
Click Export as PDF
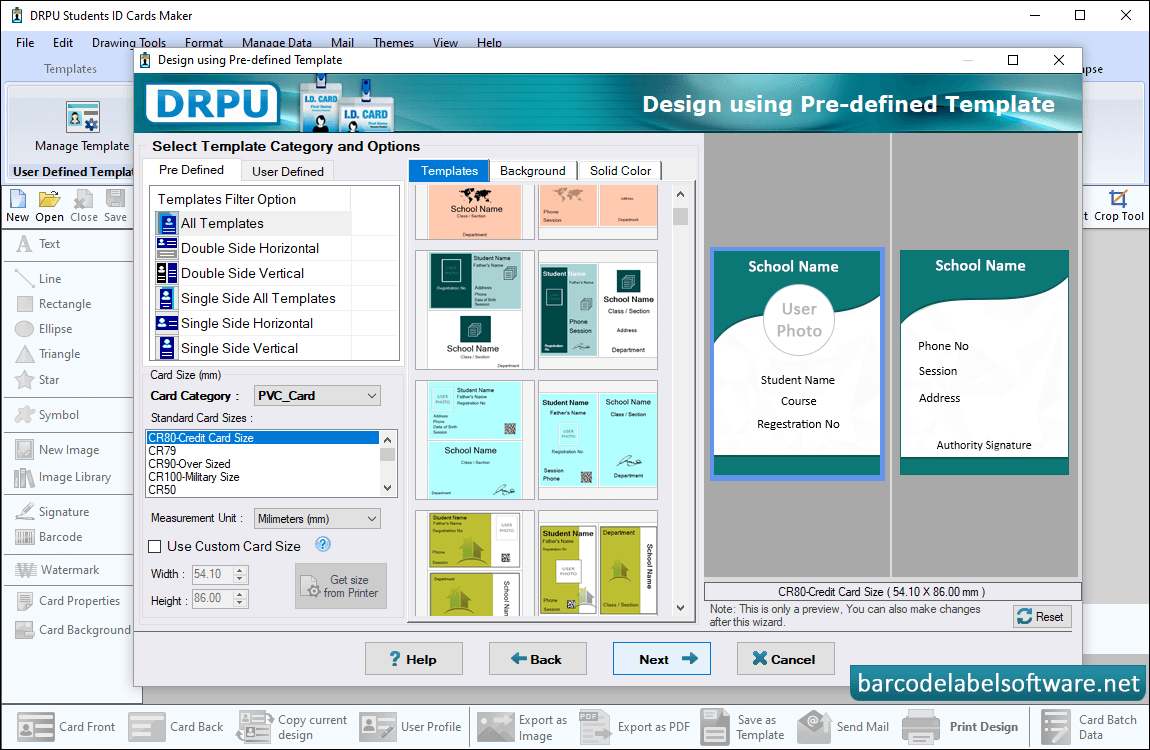634,727
